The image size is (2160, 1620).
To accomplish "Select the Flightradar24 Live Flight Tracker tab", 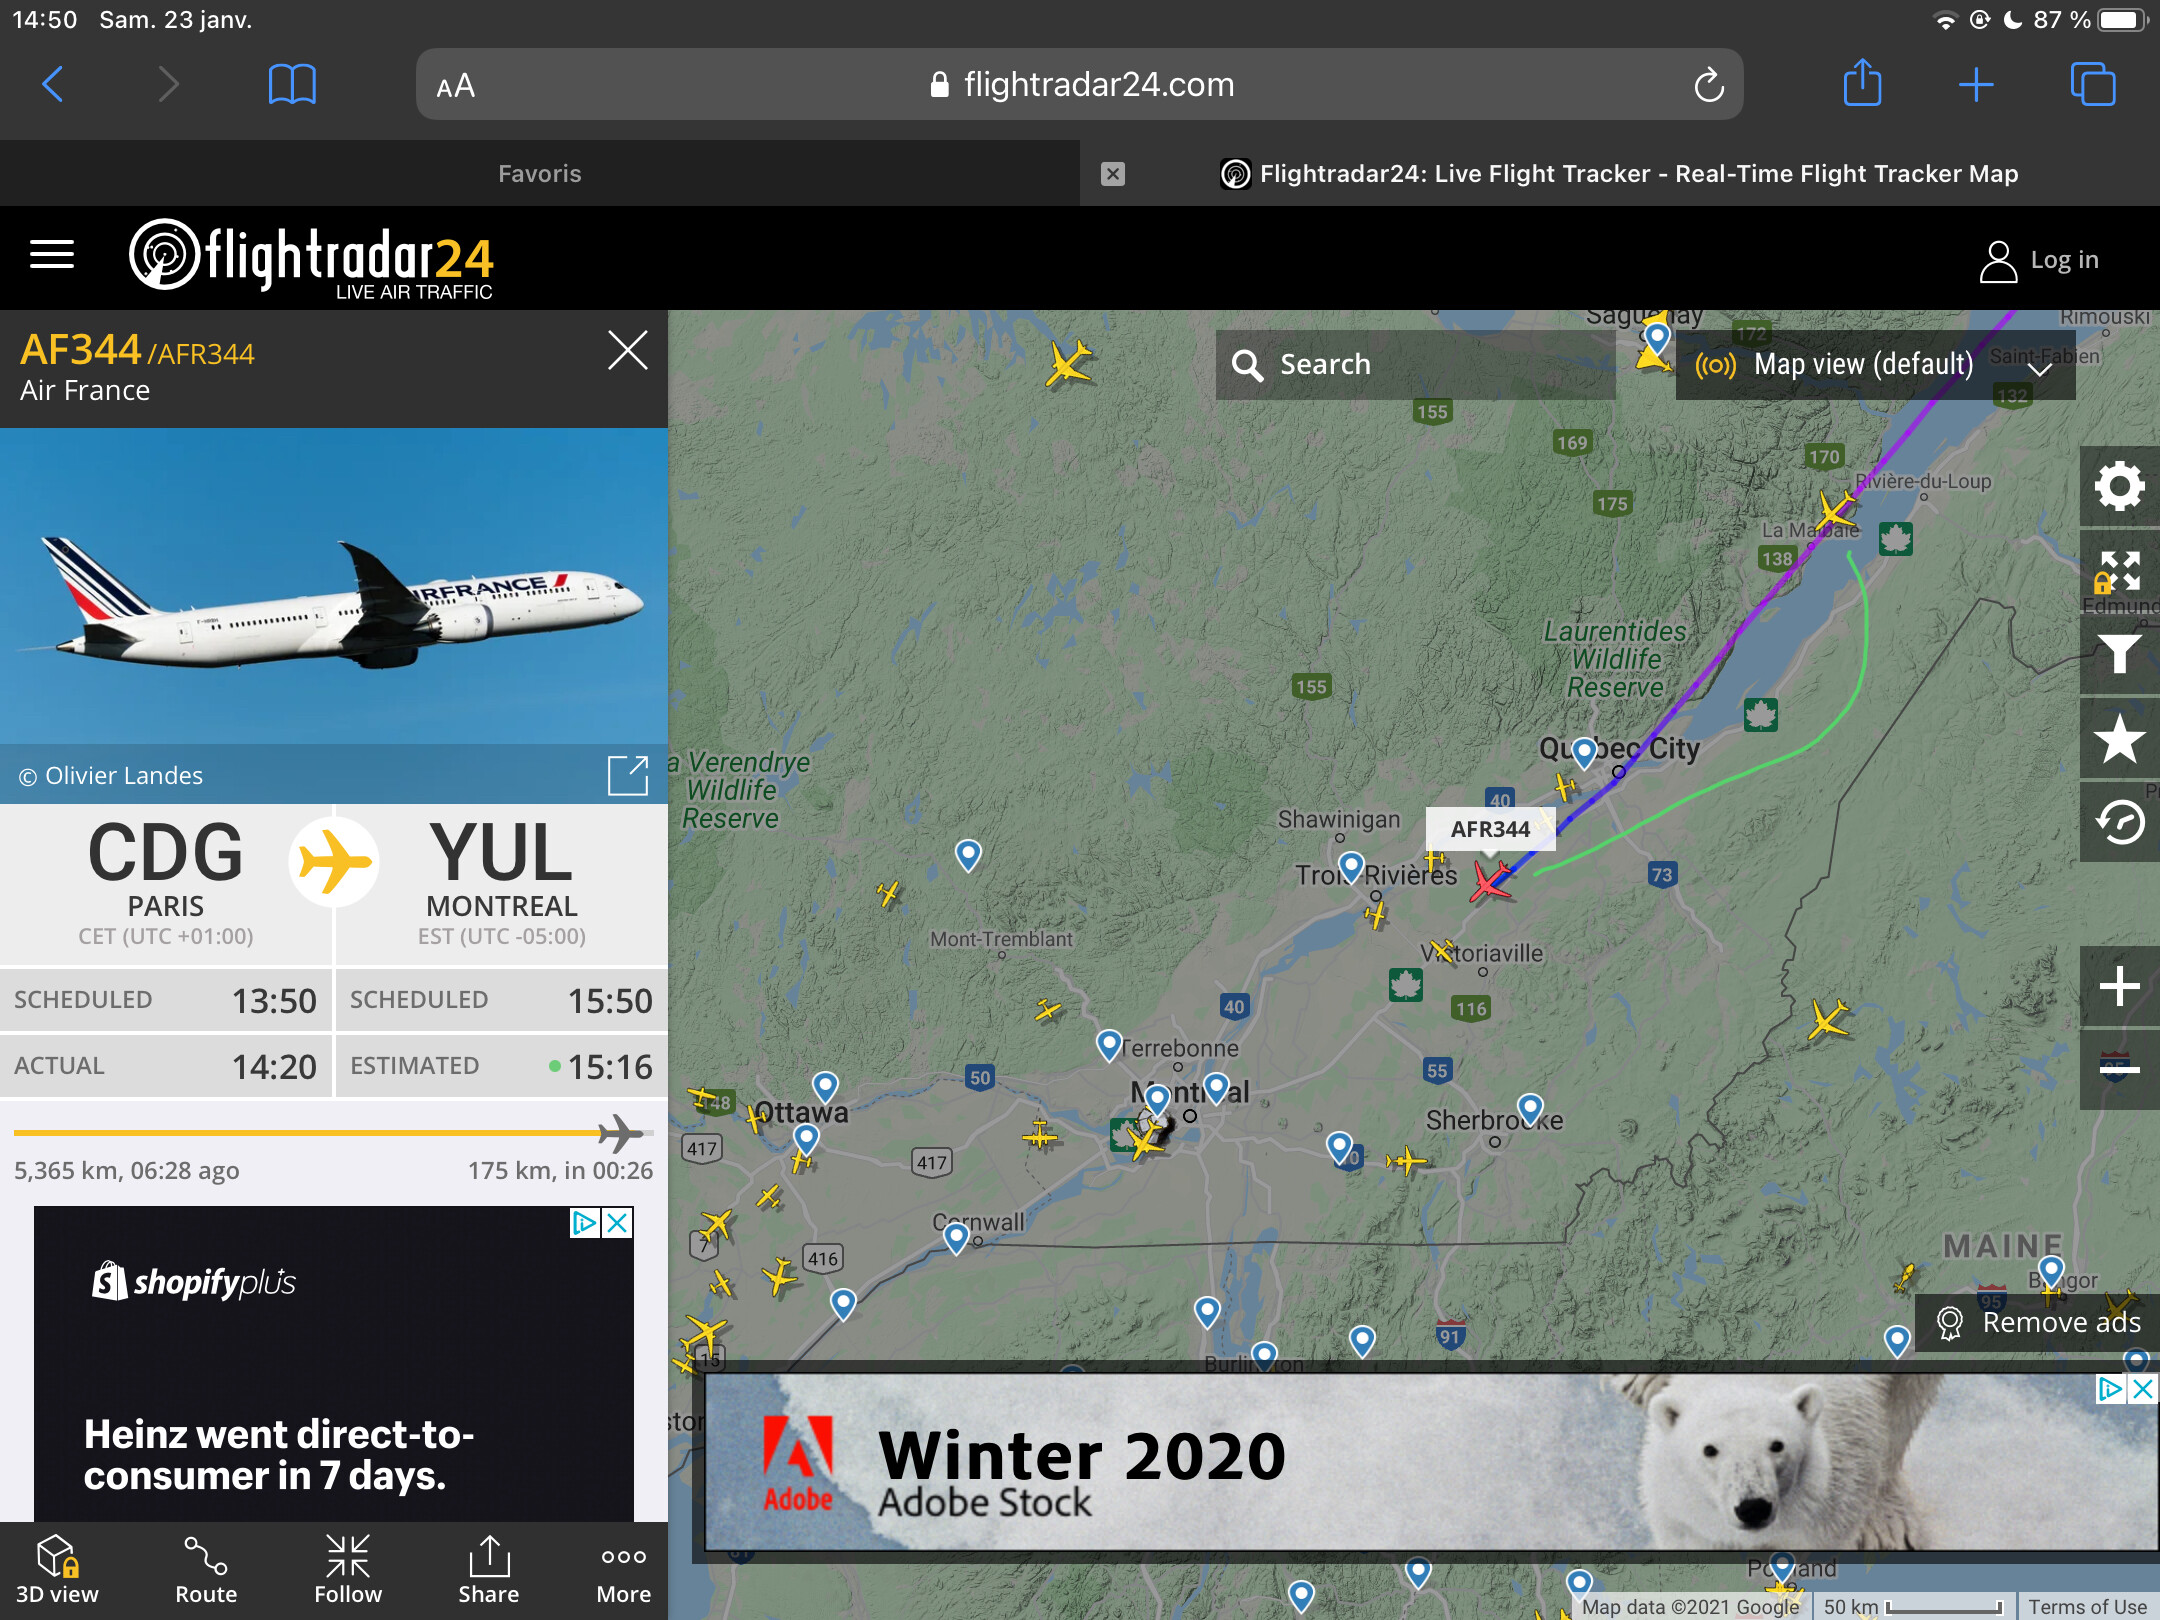I will coord(1620,173).
